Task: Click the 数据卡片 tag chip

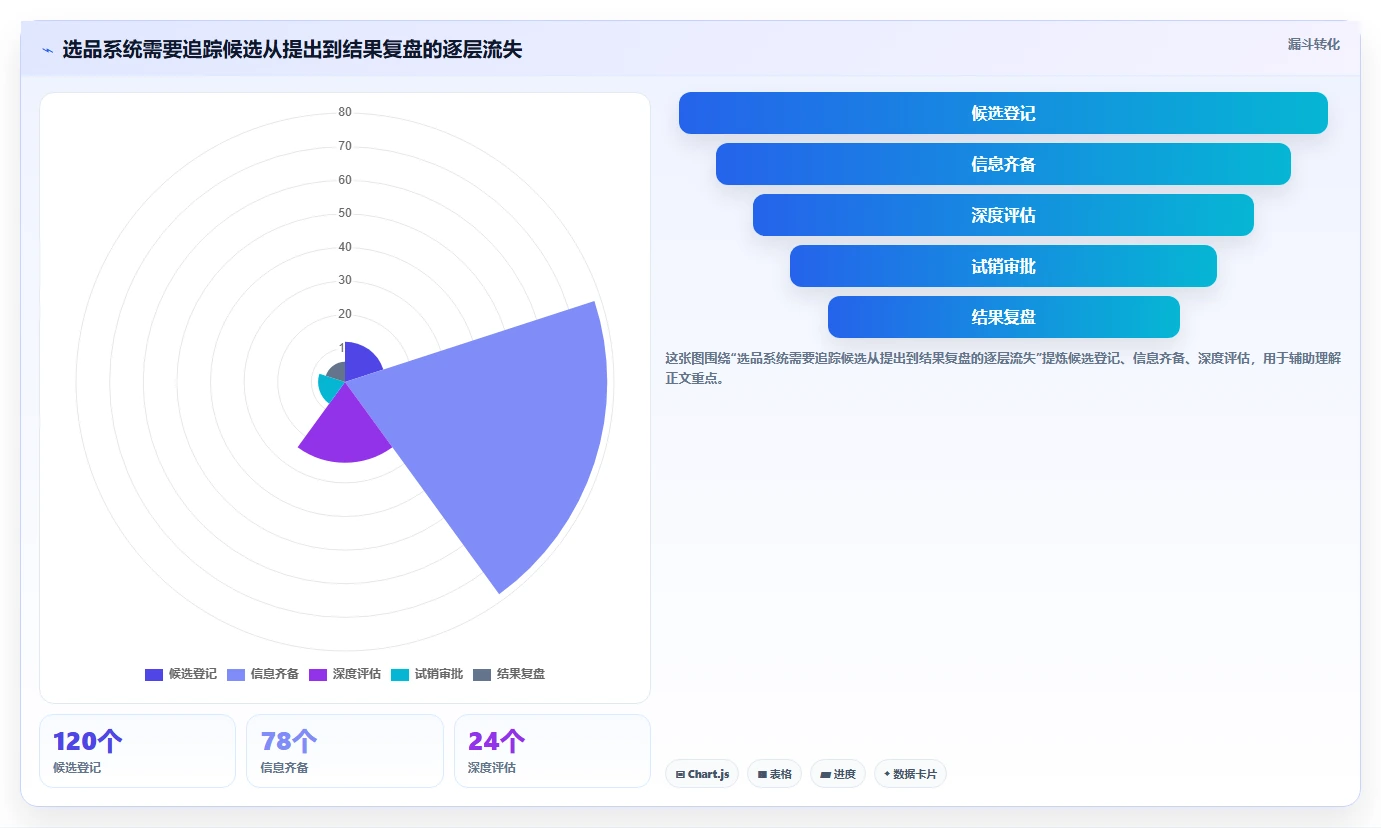Action: pyautogui.click(x=910, y=774)
